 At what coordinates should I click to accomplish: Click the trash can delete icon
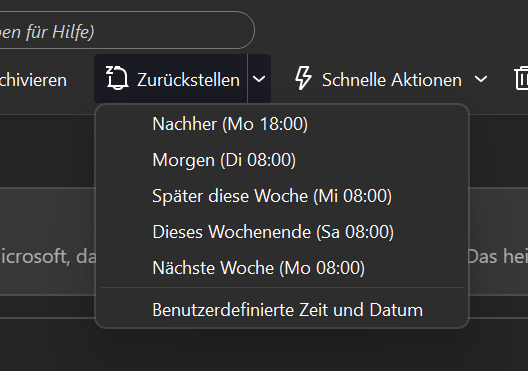click(x=521, y=78)
